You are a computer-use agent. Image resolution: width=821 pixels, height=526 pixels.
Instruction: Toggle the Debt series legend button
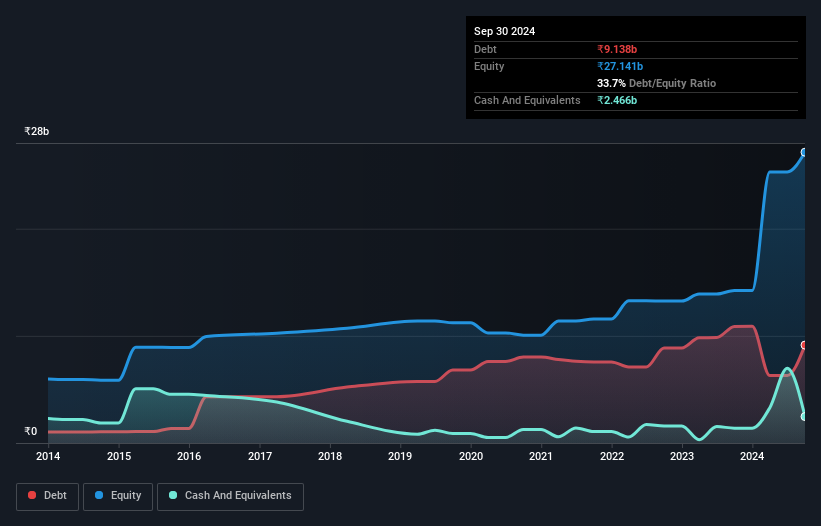coord(47,496)
